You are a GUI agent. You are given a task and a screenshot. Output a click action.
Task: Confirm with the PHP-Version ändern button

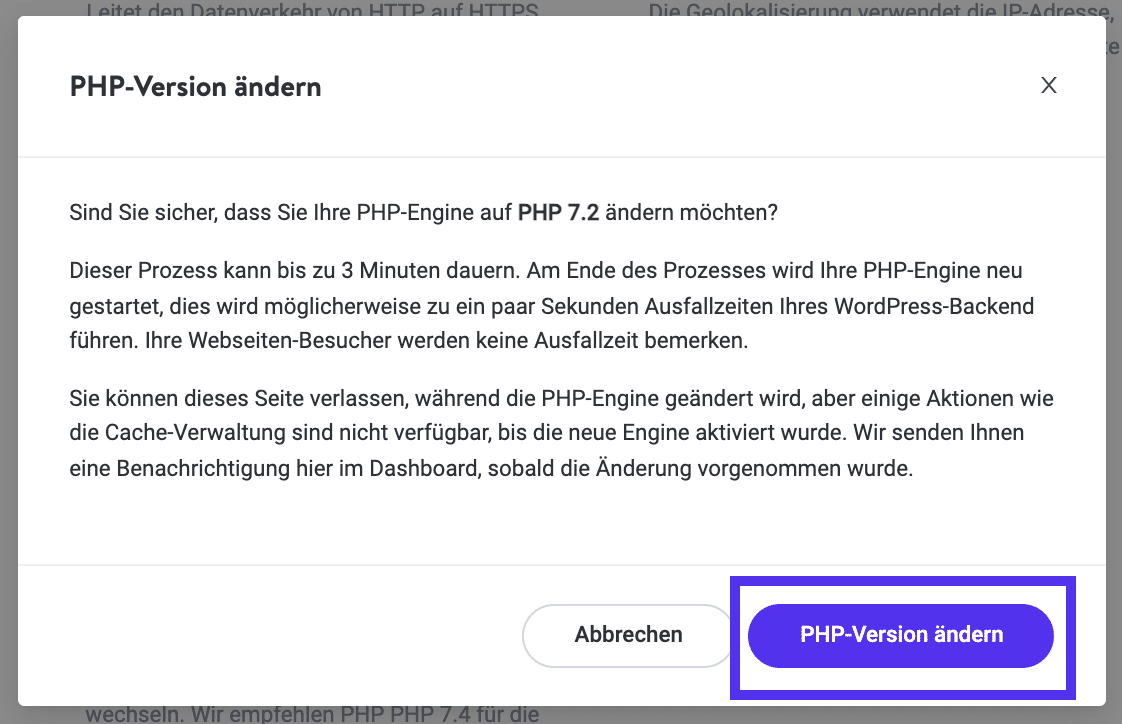tap(900, 635)
